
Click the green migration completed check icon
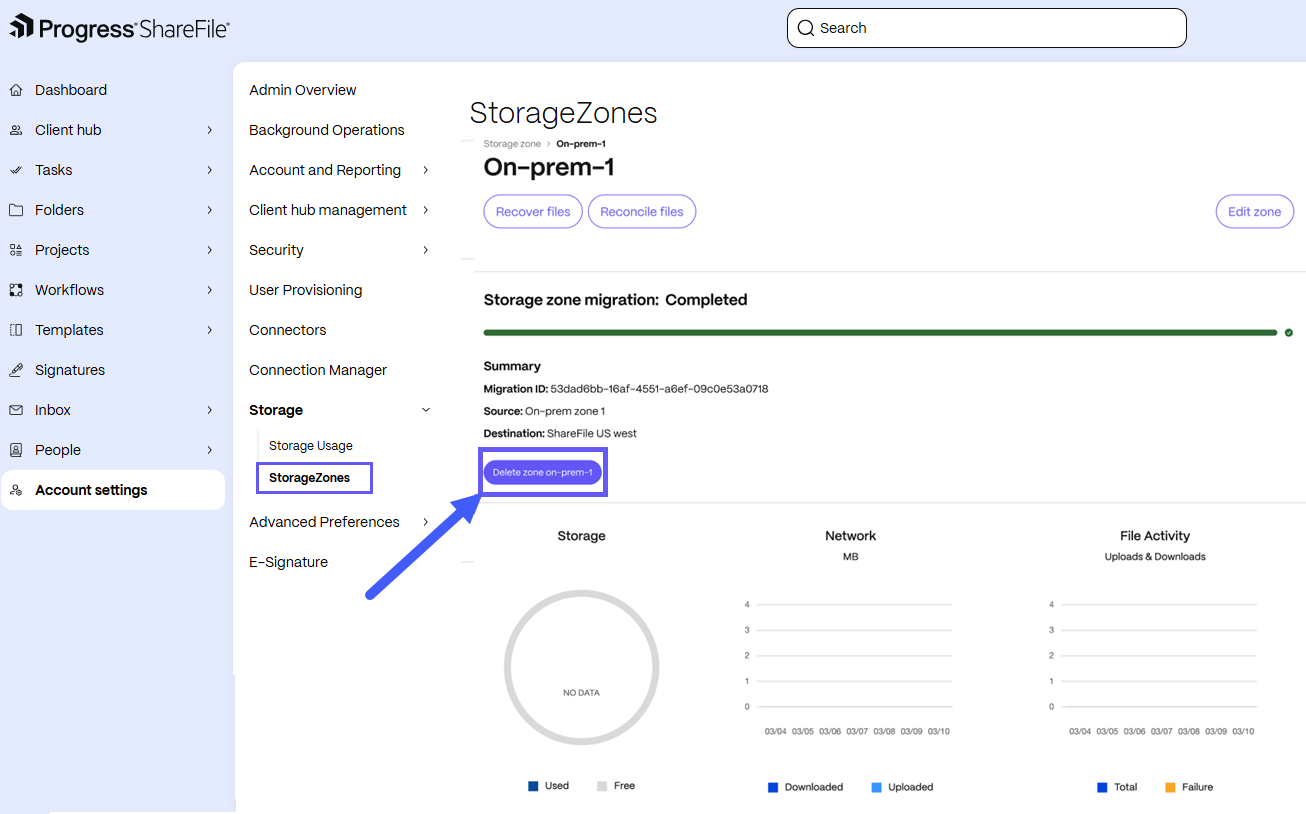(x=1289, y=332)
